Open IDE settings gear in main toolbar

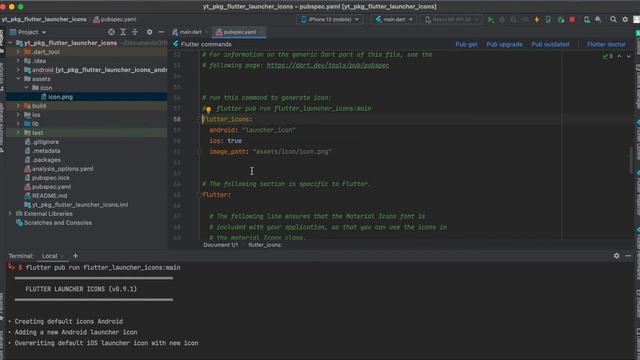coord(625,20)
